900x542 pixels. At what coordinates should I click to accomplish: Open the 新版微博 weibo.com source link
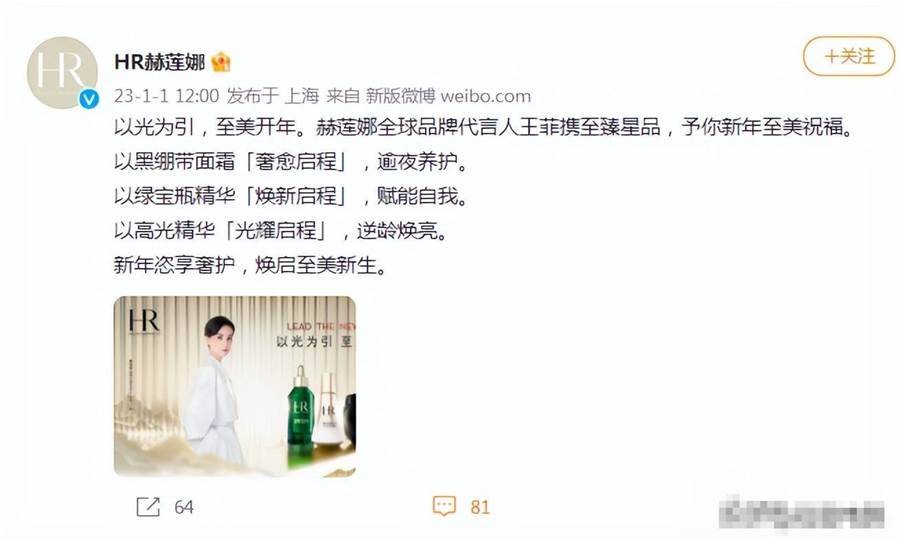point(448,96)
